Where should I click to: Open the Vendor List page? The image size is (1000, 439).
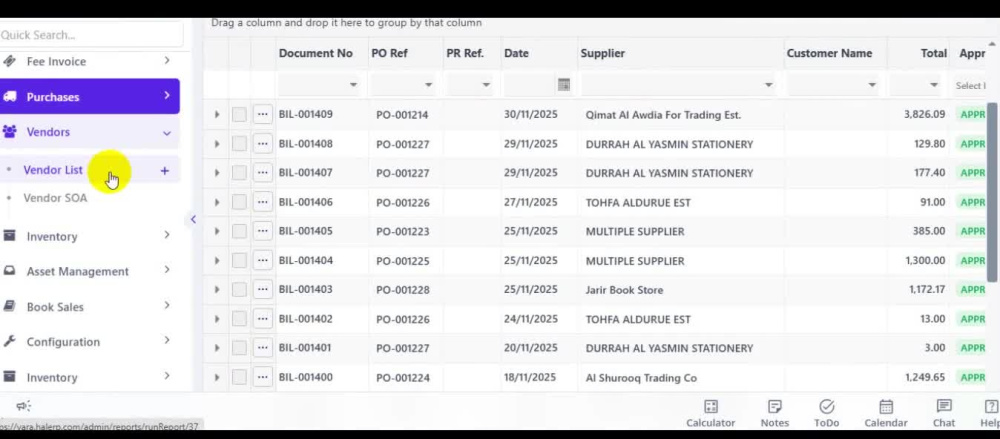tap(53, 170)
